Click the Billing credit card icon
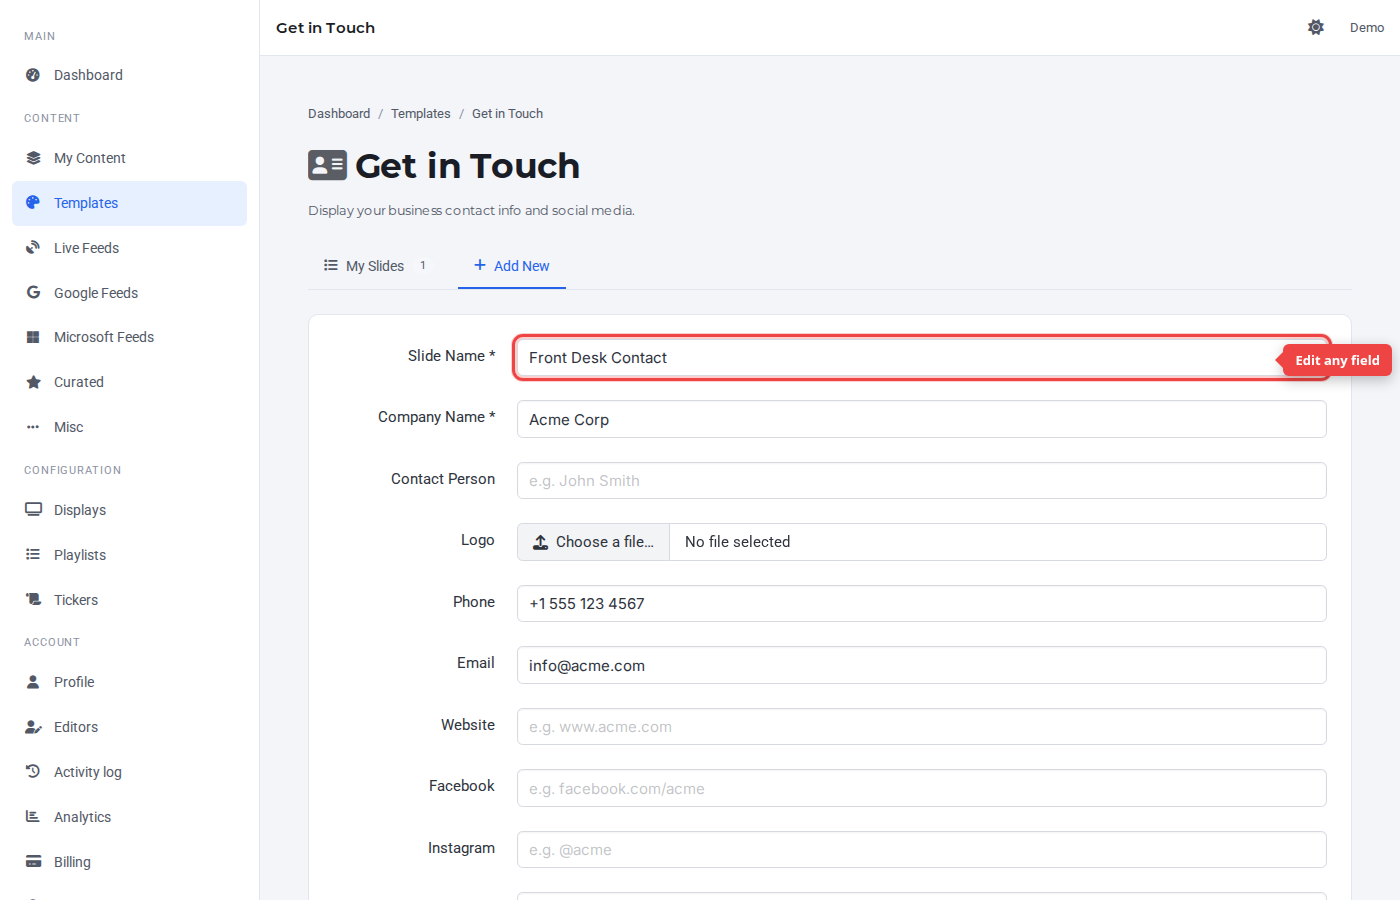This screenshot has height=900, width=1400. pyautogui.click(x=33, y=862)
